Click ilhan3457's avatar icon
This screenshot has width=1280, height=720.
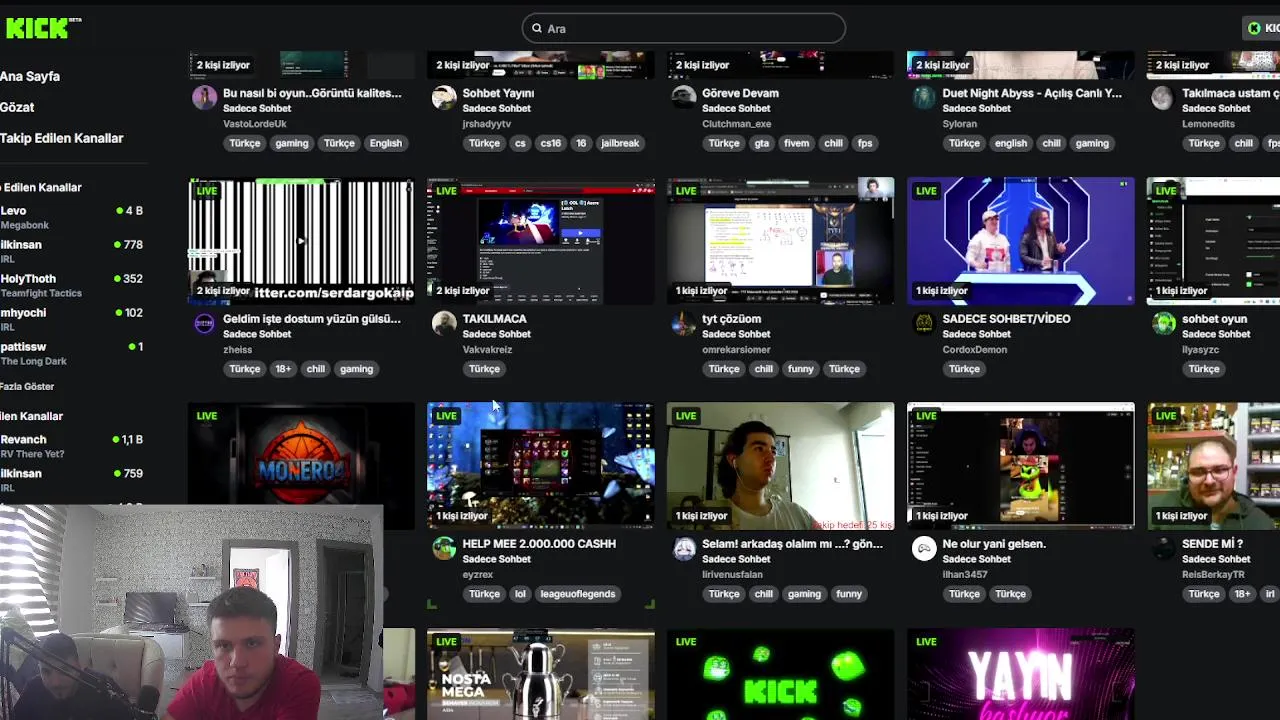[924, 548]
